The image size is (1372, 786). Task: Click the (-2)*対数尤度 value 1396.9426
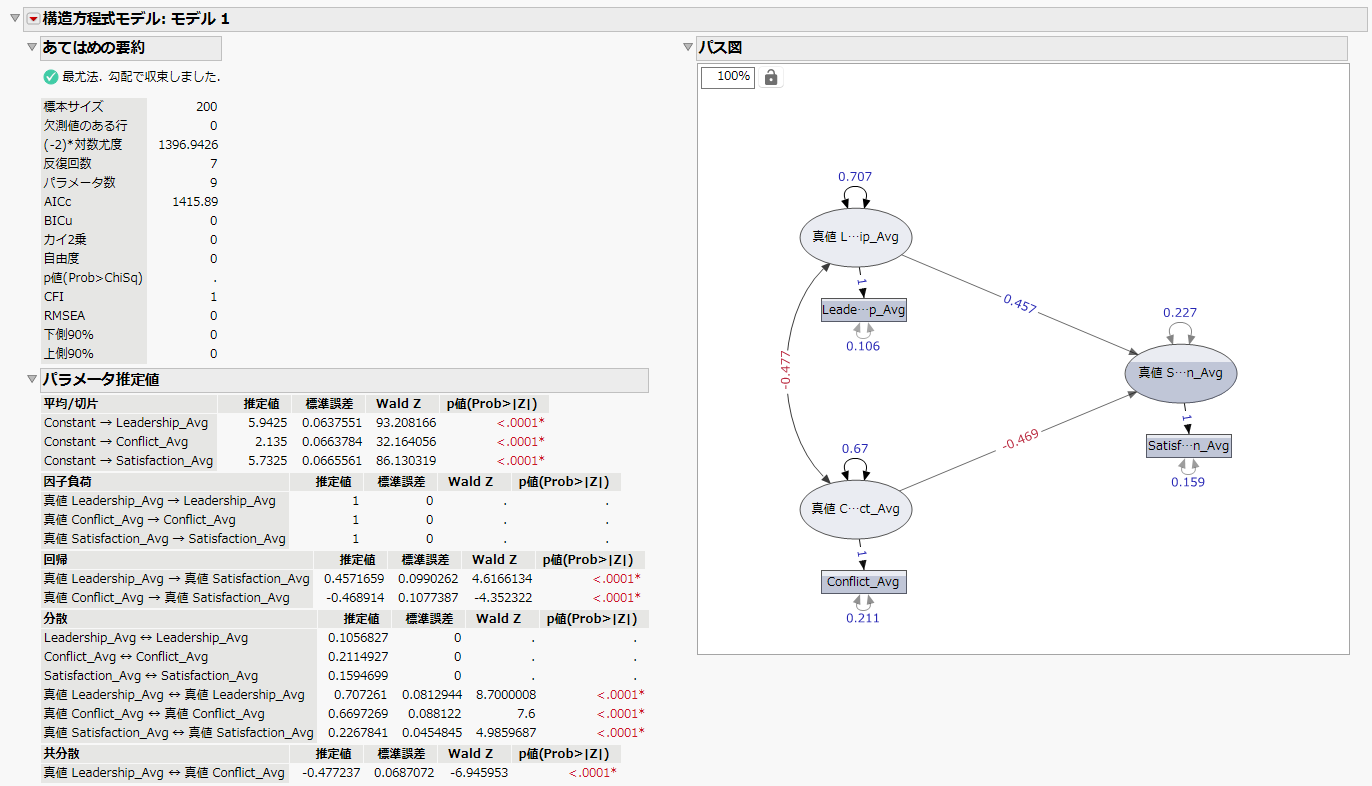click(188, 145)
